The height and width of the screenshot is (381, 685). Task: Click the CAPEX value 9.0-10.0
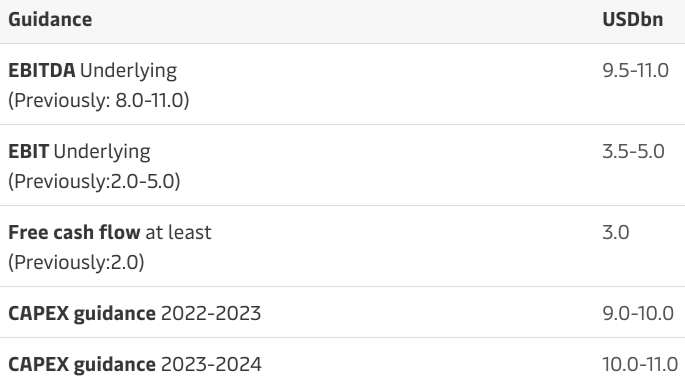pyautogui.click(x=638, y=314)
